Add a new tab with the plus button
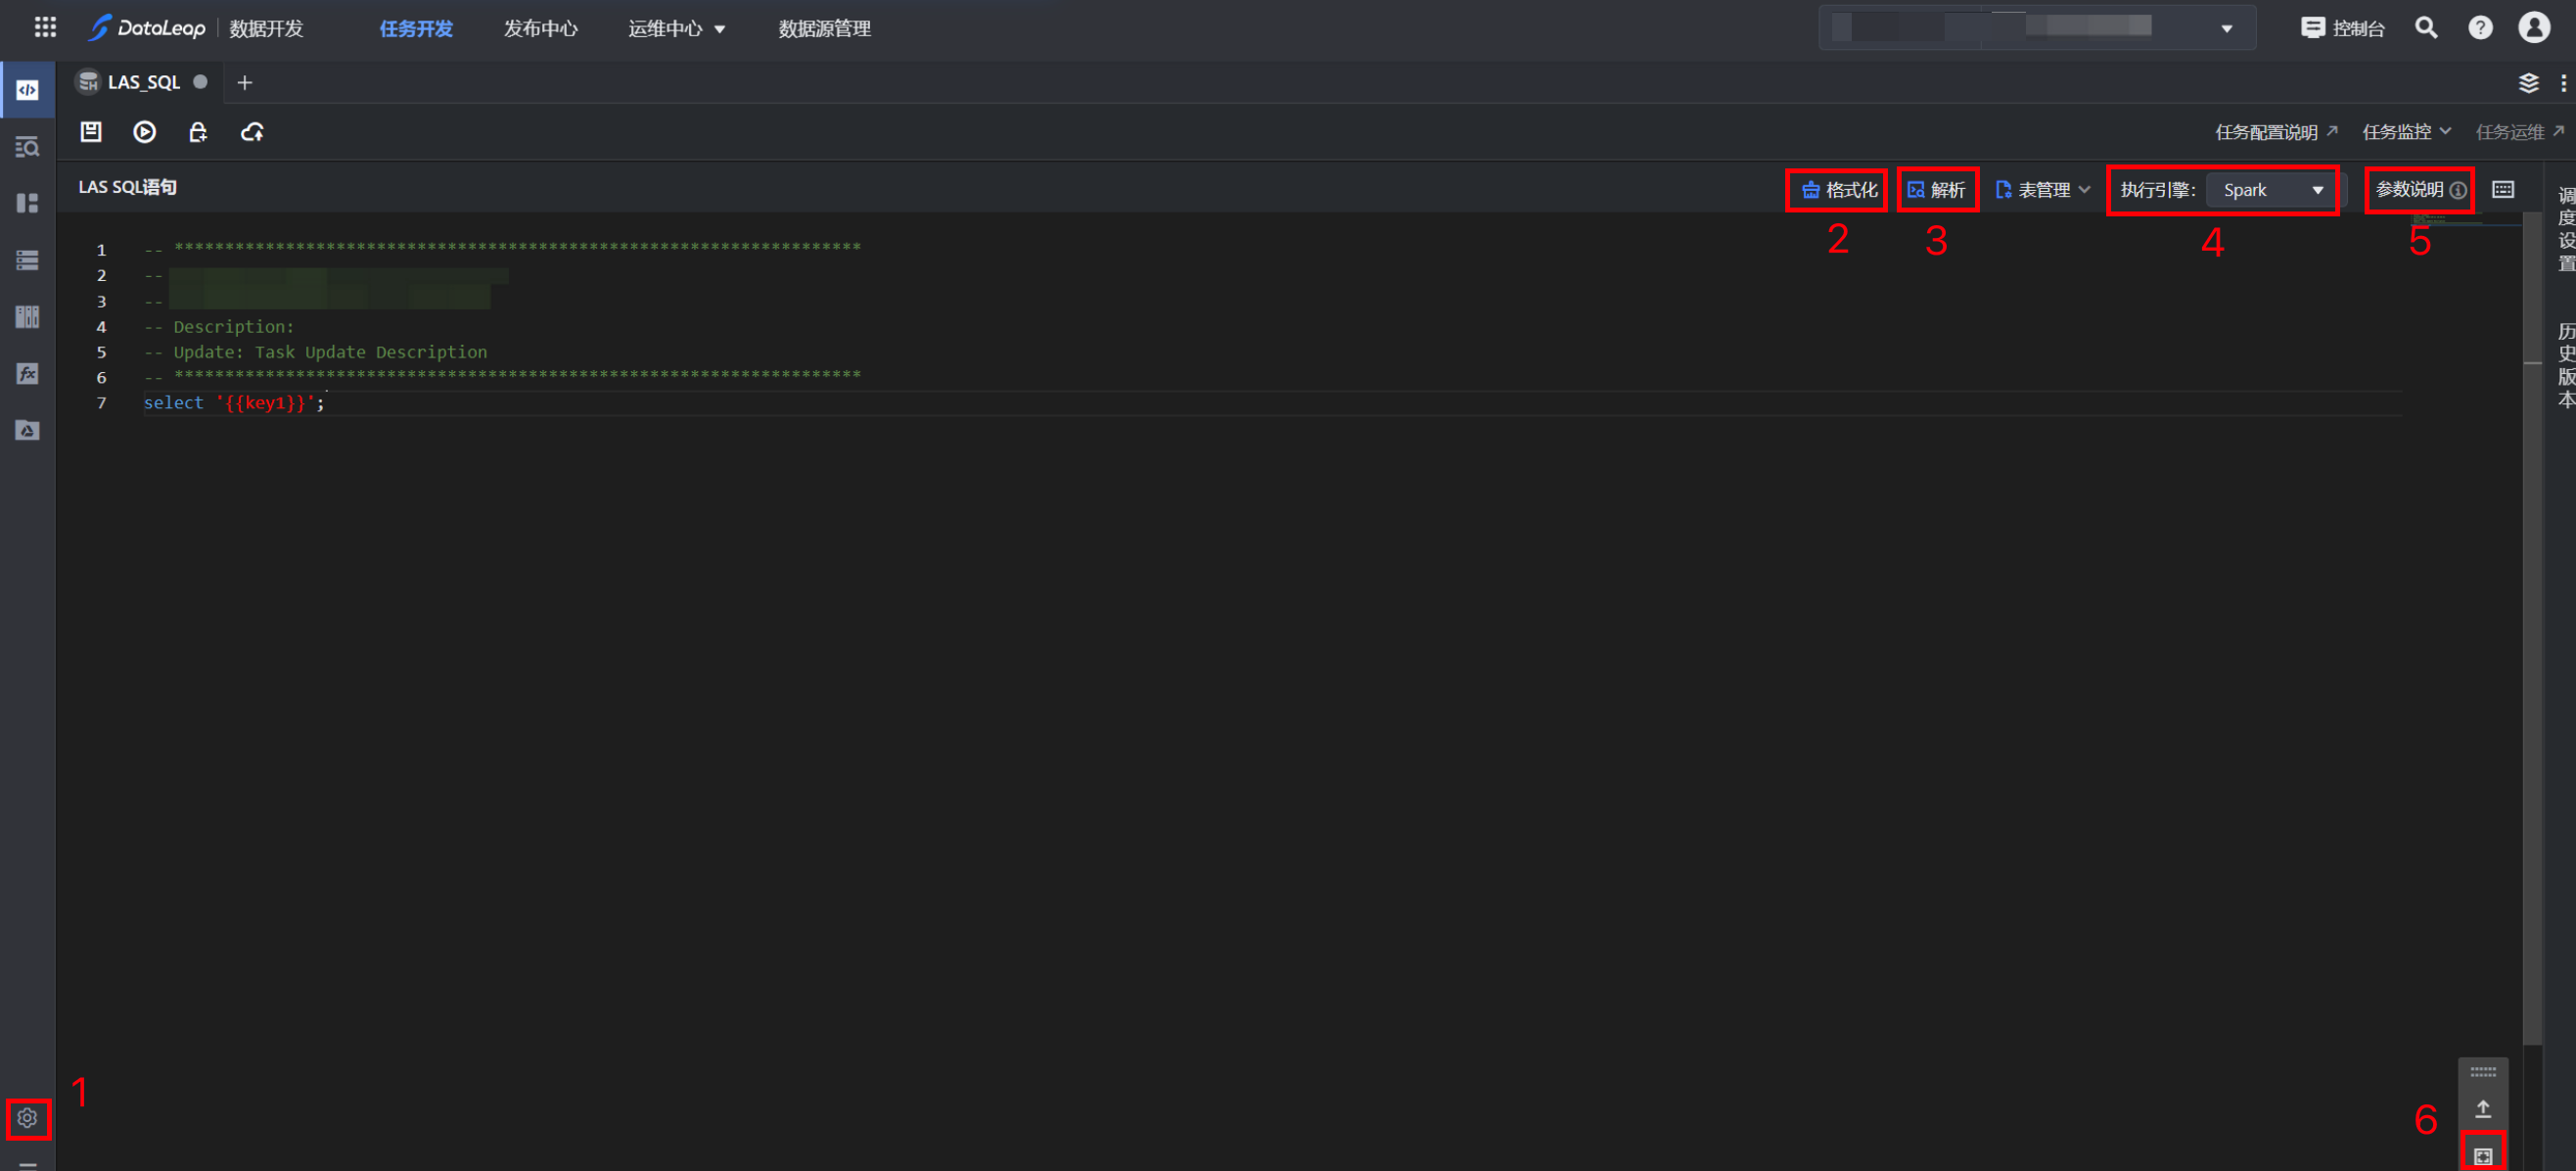2576x1171 pixels. coord(244,82)
